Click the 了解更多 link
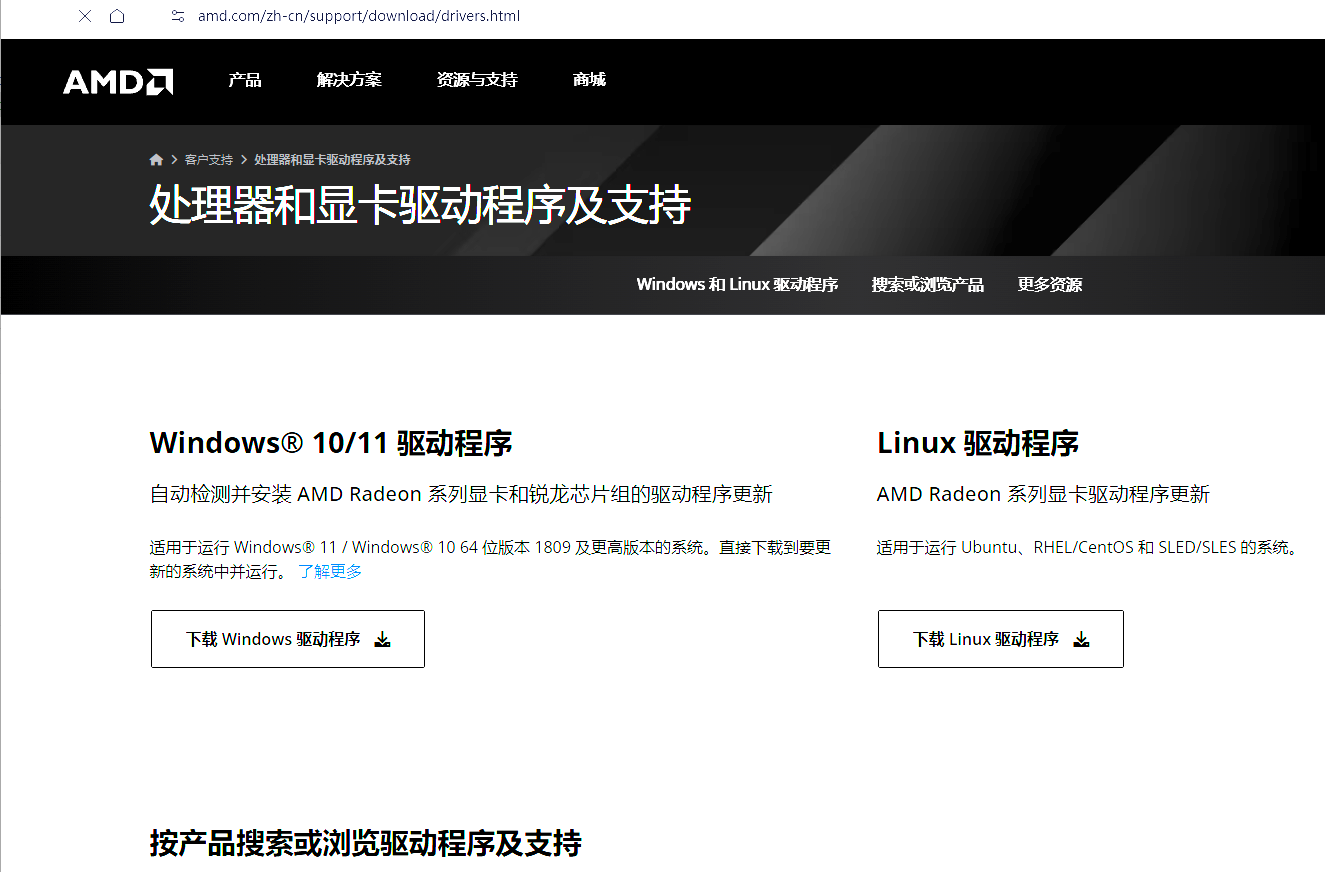 [x=330, y=572]
